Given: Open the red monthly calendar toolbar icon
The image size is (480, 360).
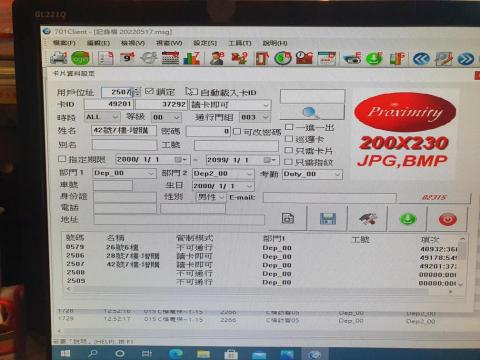Looking at the screenshot, I should pyautogui.click(x=170, y=58).
